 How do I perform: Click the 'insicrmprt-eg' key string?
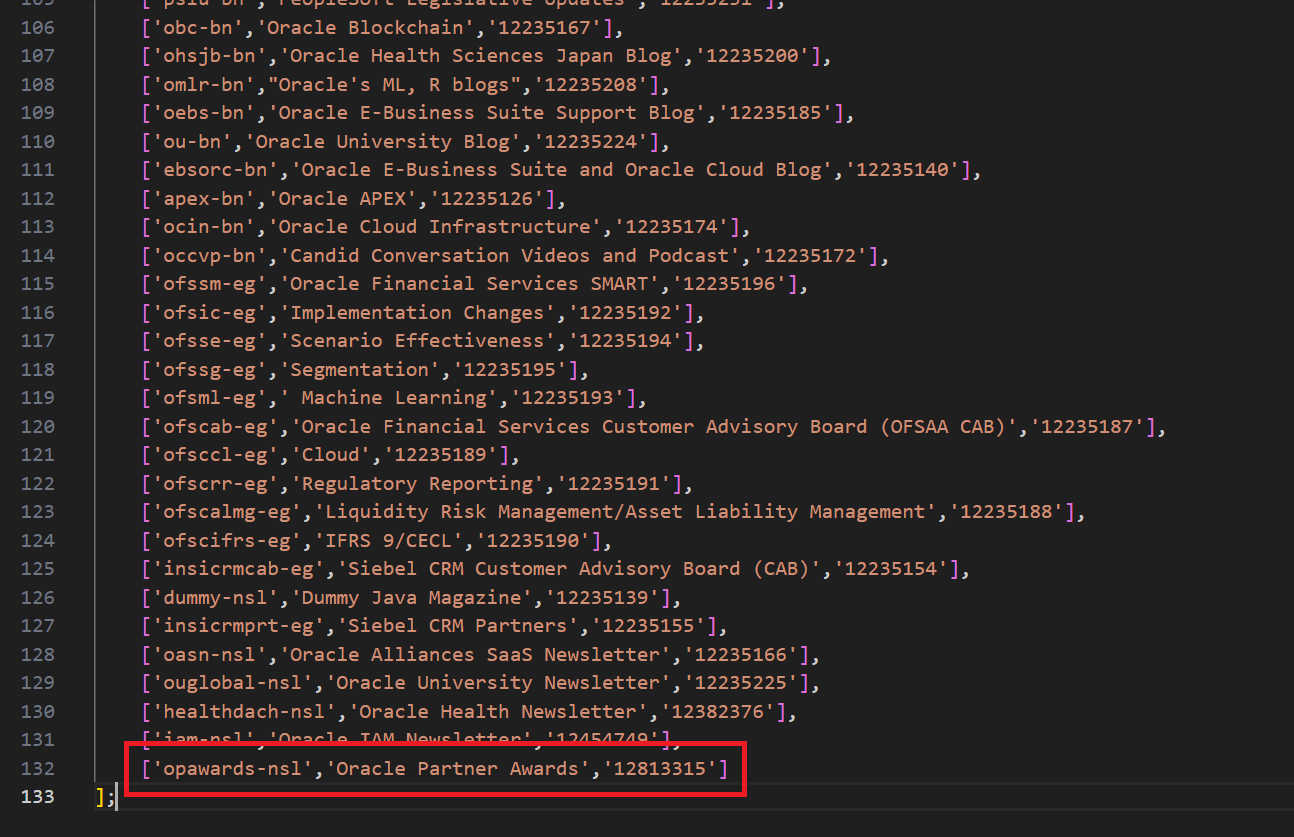(237, 626)
